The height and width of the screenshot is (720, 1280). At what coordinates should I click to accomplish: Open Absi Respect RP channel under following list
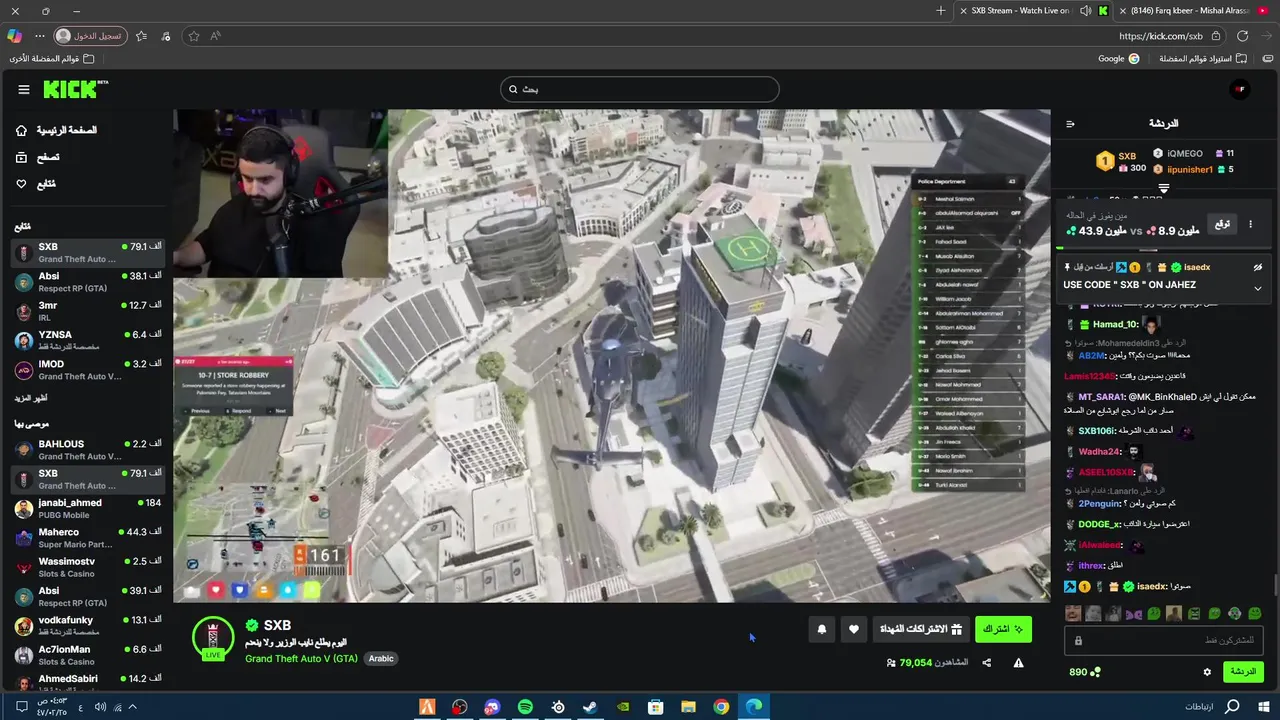[x=88, y=282]
